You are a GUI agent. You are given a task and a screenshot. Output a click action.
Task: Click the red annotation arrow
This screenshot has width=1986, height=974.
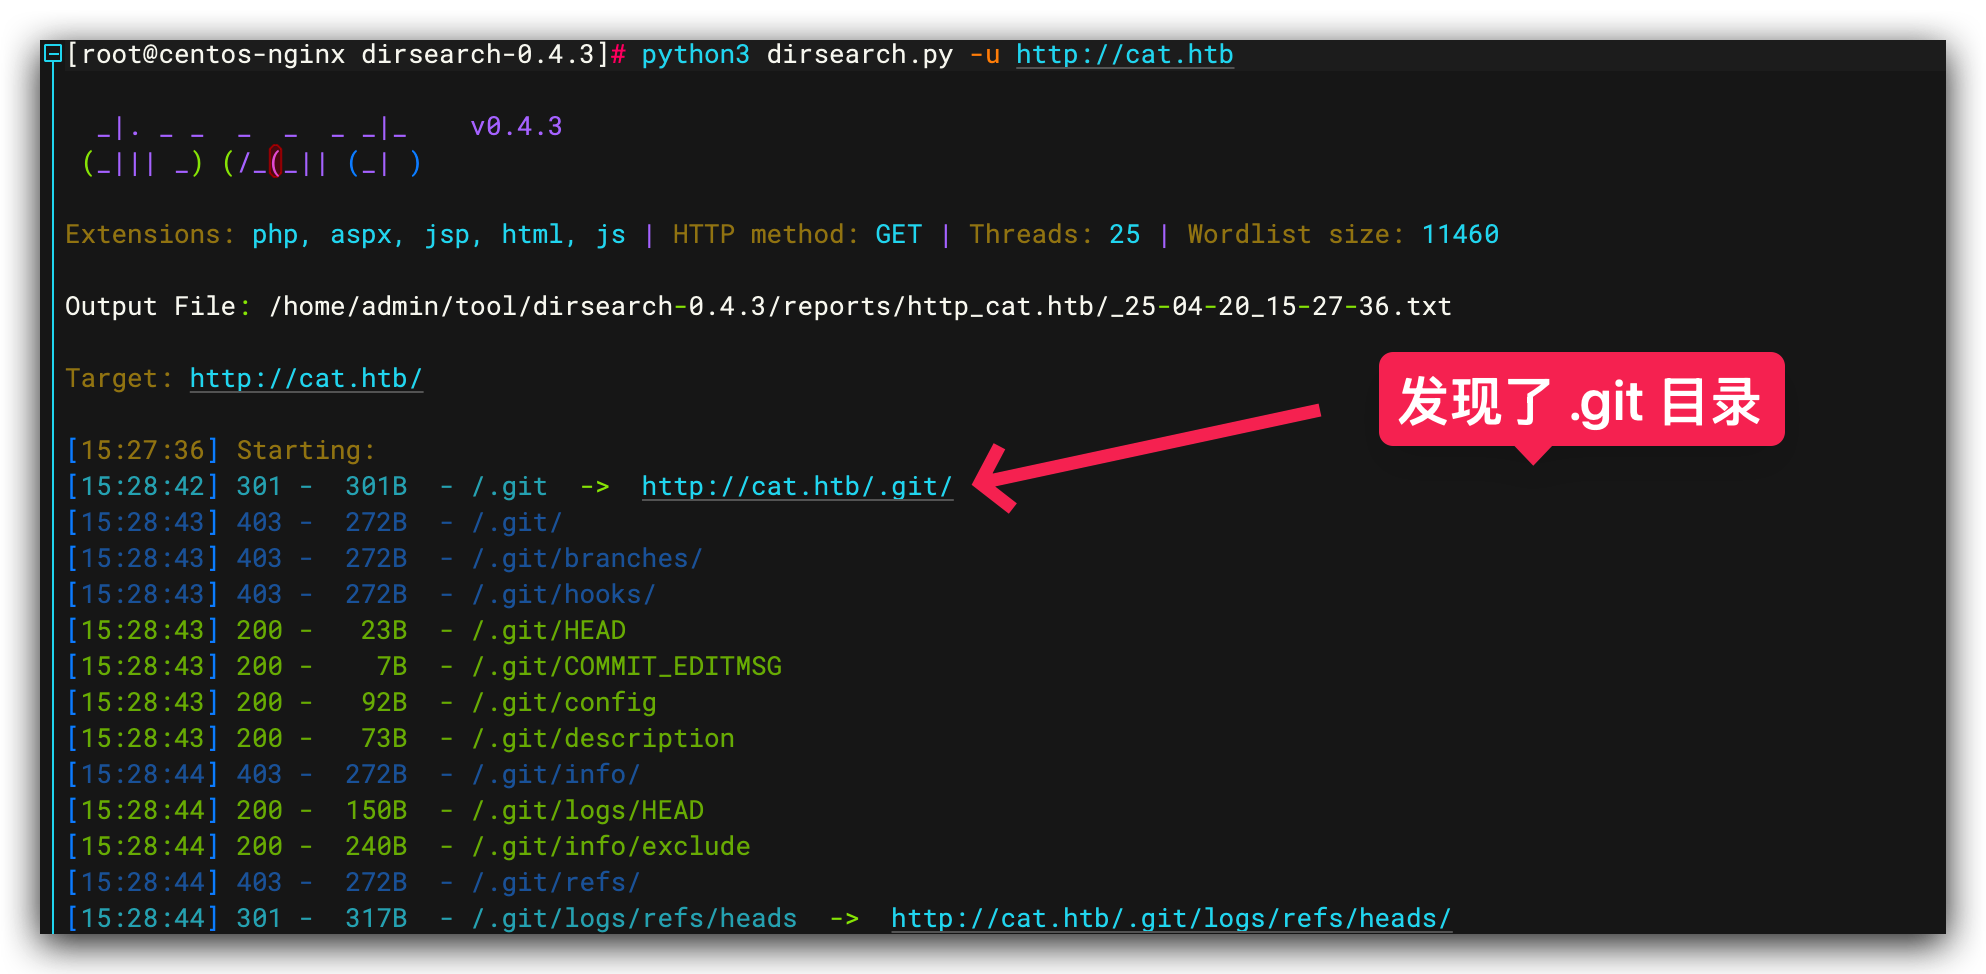1150,447
